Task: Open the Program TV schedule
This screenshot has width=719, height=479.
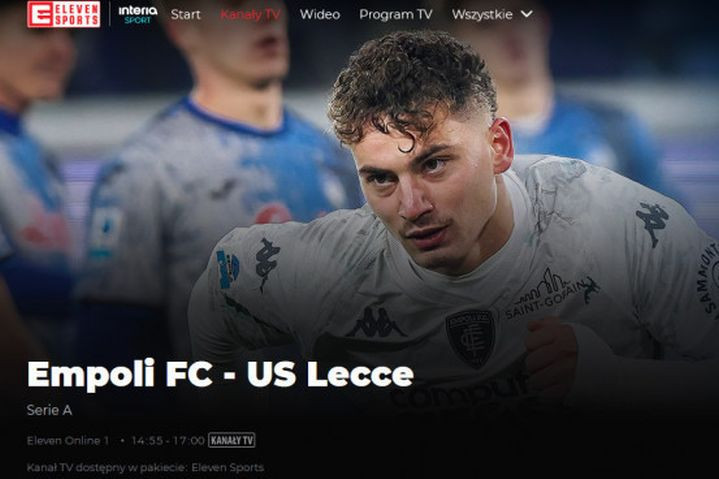Action: click(x=395, y=15)
